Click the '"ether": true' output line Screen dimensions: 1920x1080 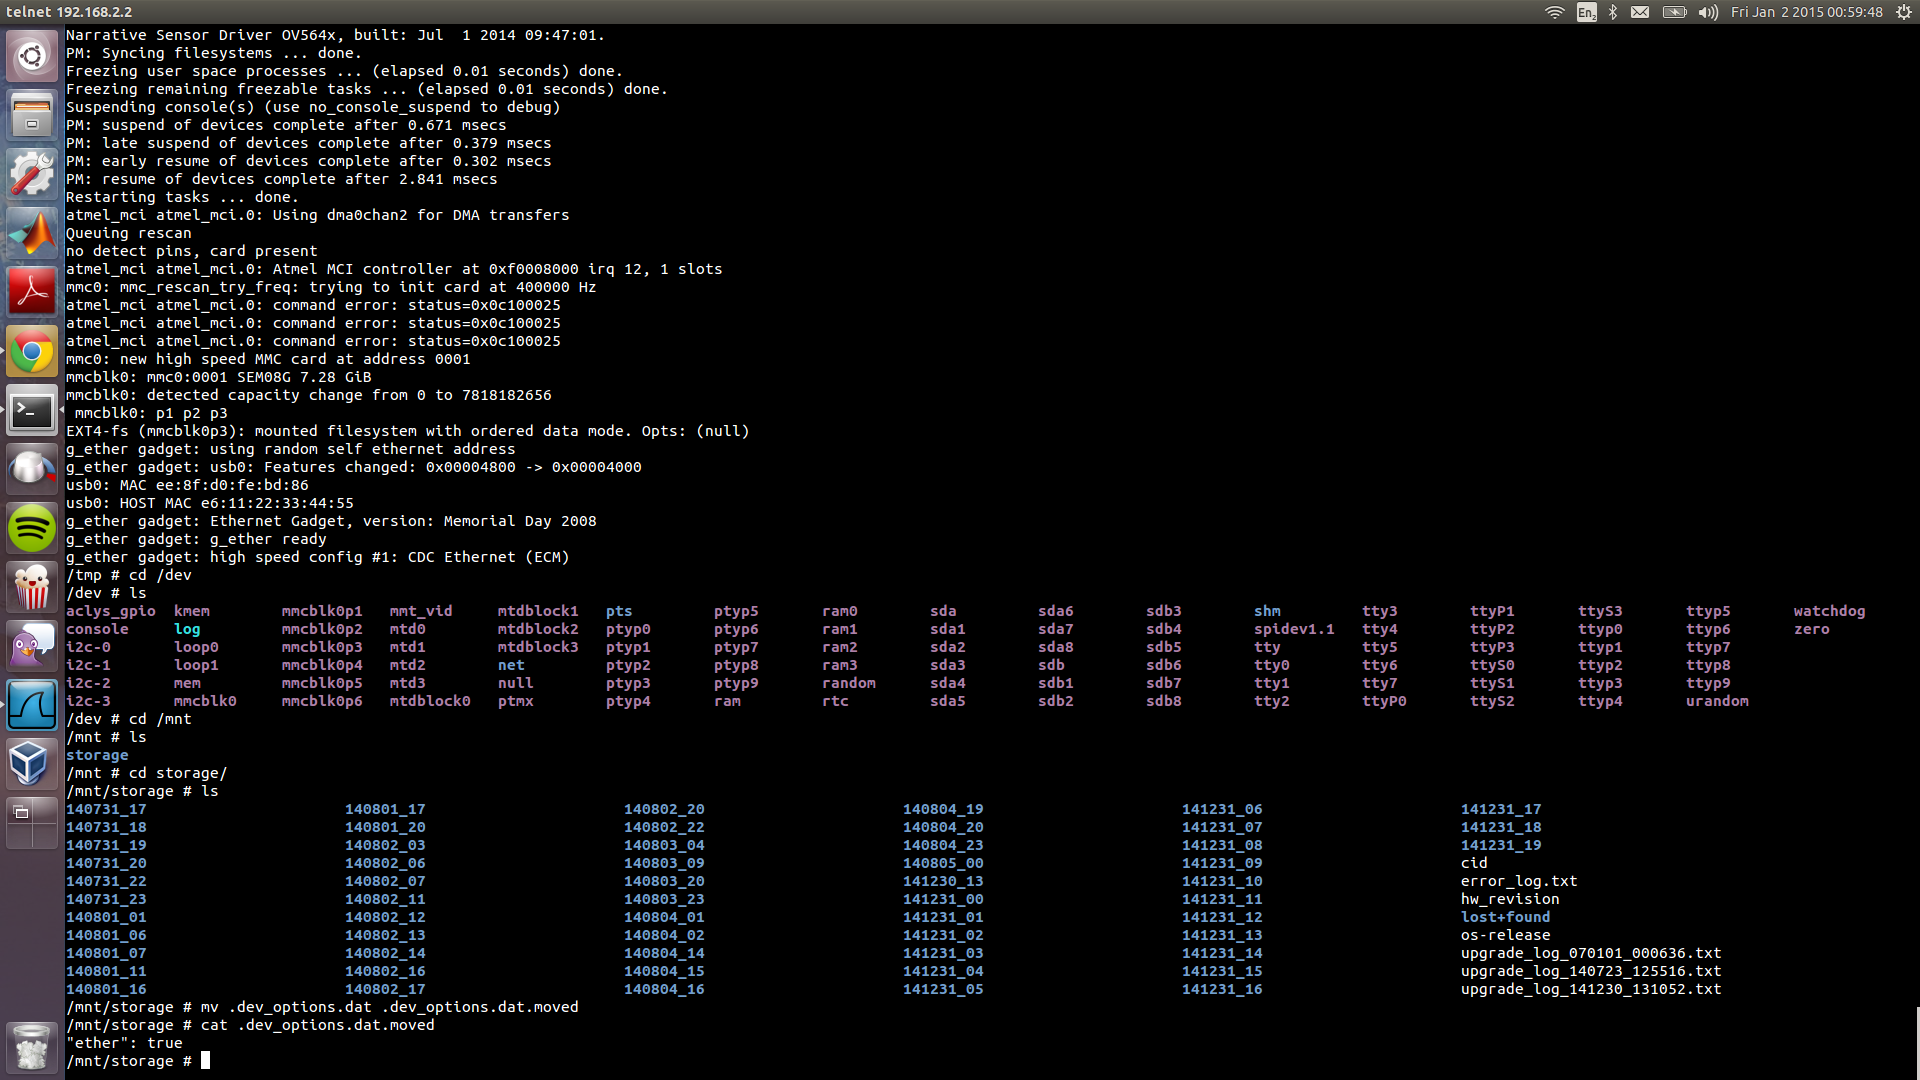click(x=124, y=1043)
